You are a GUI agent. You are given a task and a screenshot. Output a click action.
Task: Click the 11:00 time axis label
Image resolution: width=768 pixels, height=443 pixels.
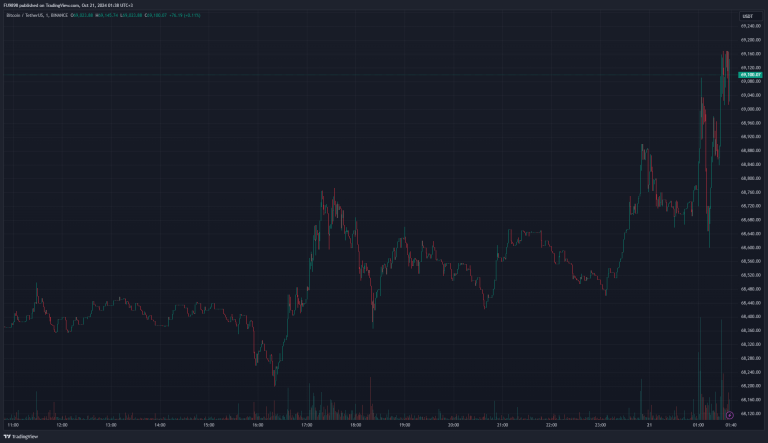[13, 425]
